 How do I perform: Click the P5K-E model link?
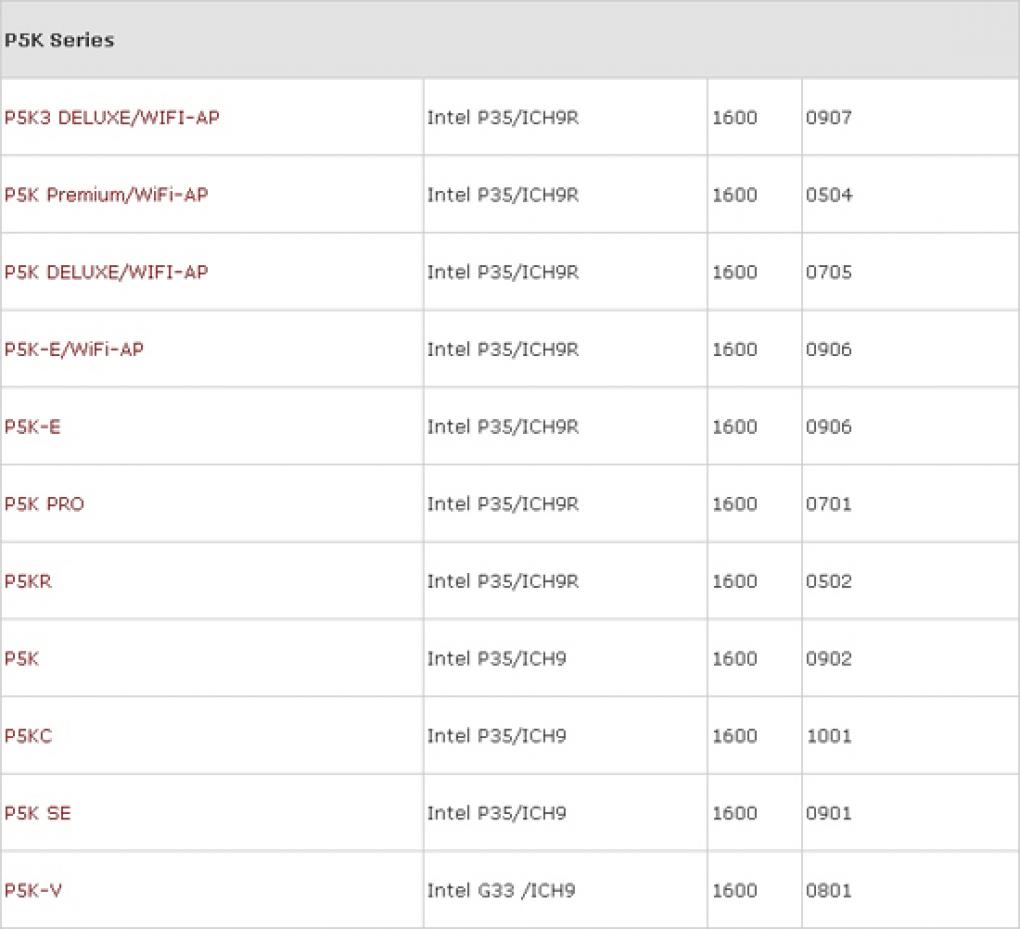[x=33, y=427]
